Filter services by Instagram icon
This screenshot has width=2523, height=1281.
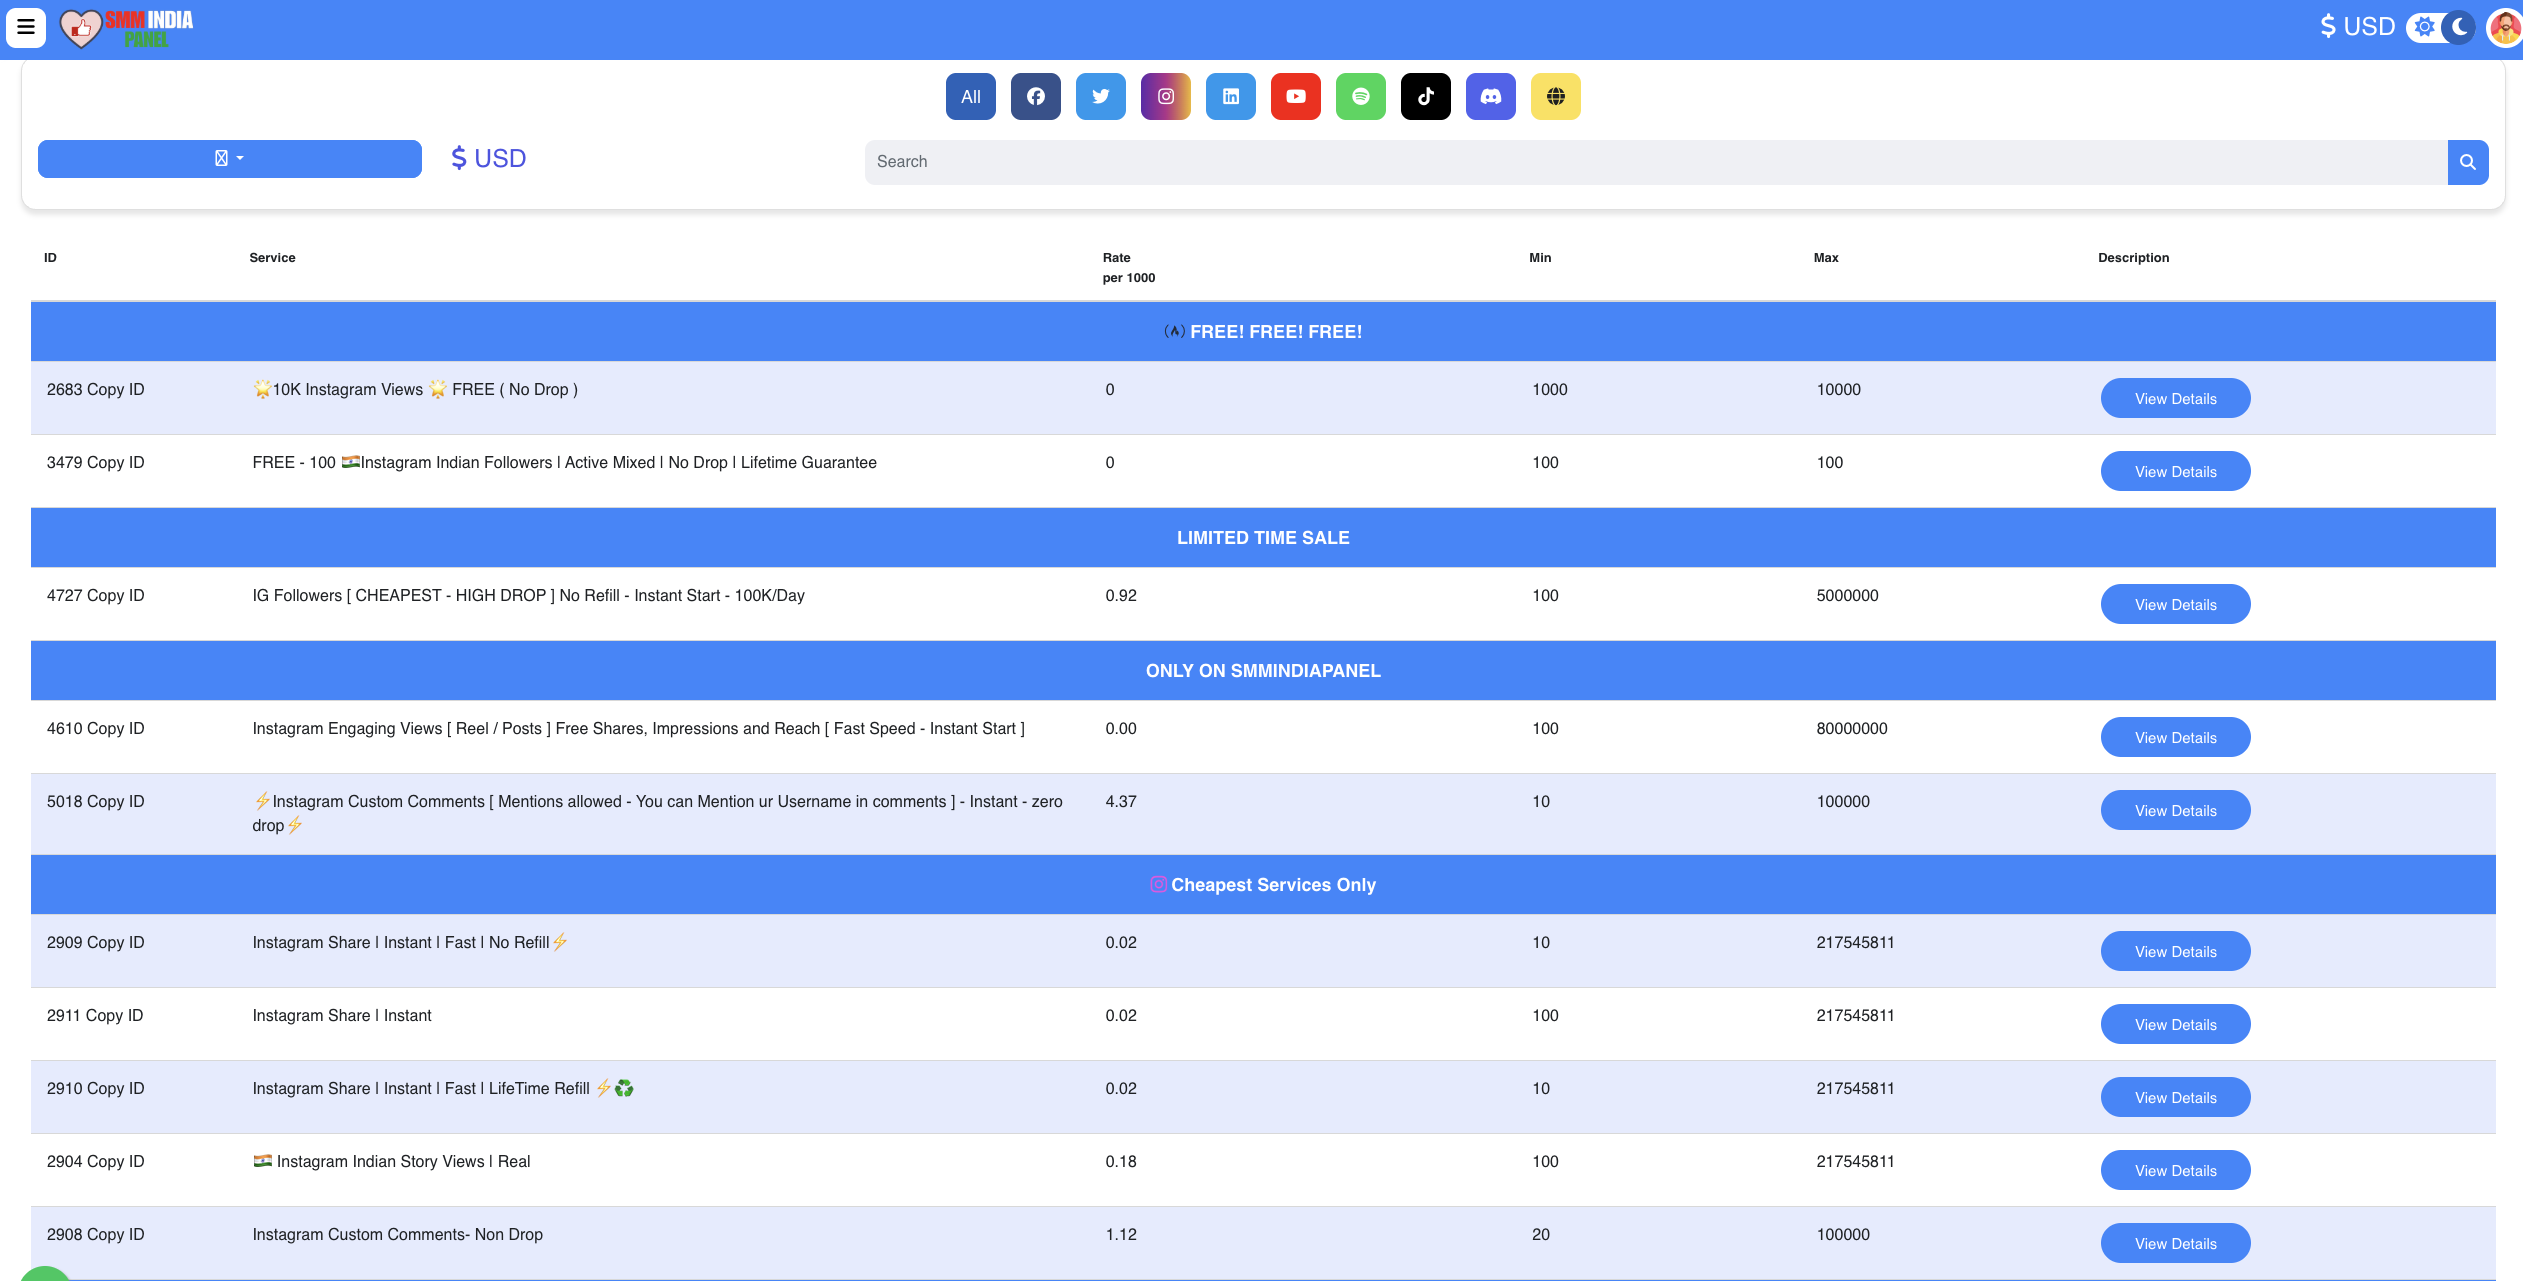coord(1165,97)
